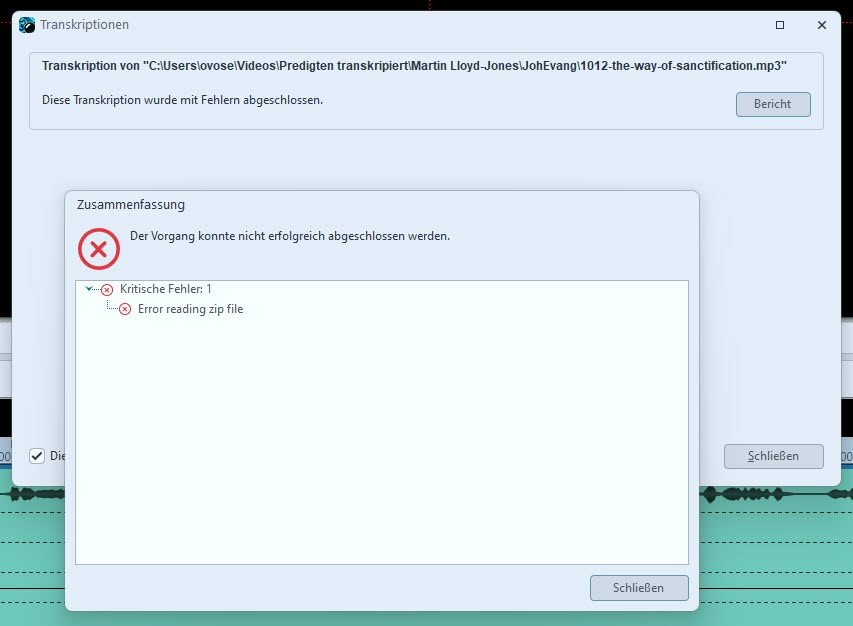The image size is (853, 626).
Task: Collapse the Kritische Fehler tree node arrow
Action: pos(90,288)
